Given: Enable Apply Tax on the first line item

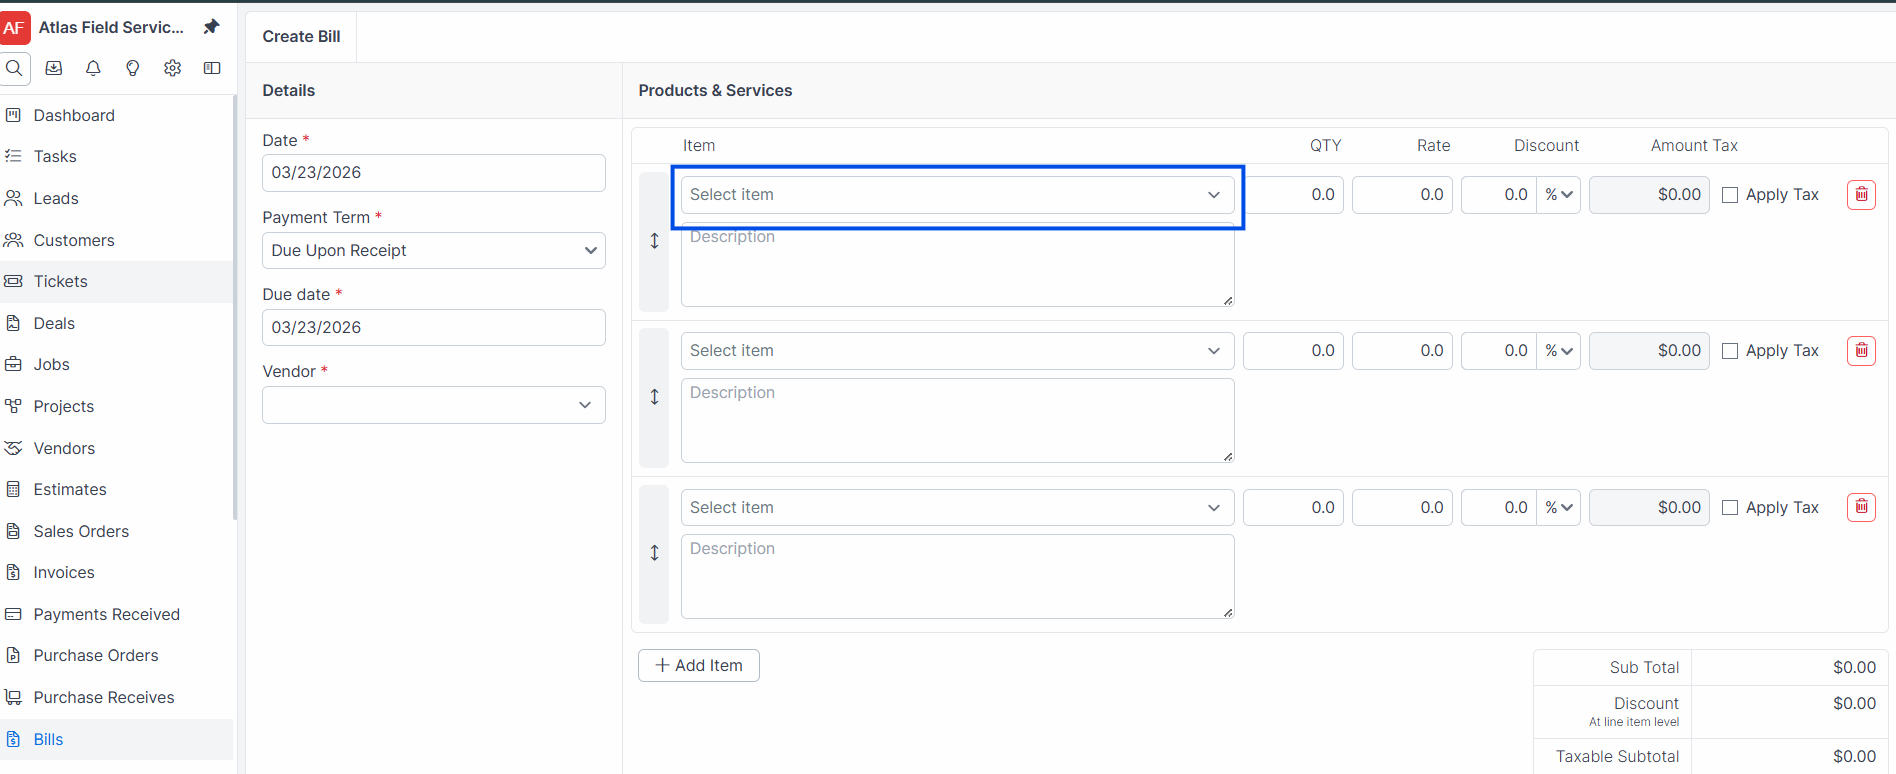Looking at the screenshot, I should [1730, 195].
